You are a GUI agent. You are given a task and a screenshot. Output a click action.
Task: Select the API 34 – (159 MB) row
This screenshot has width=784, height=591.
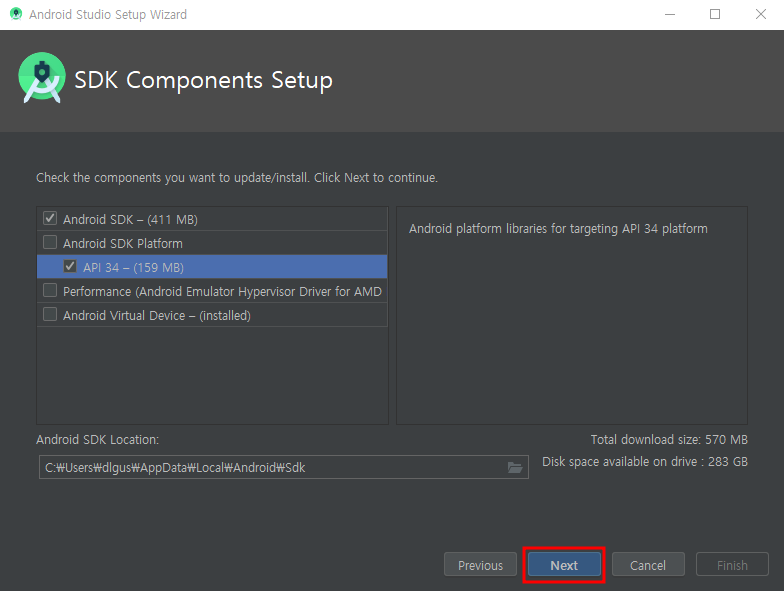click(x=212, y=267)
